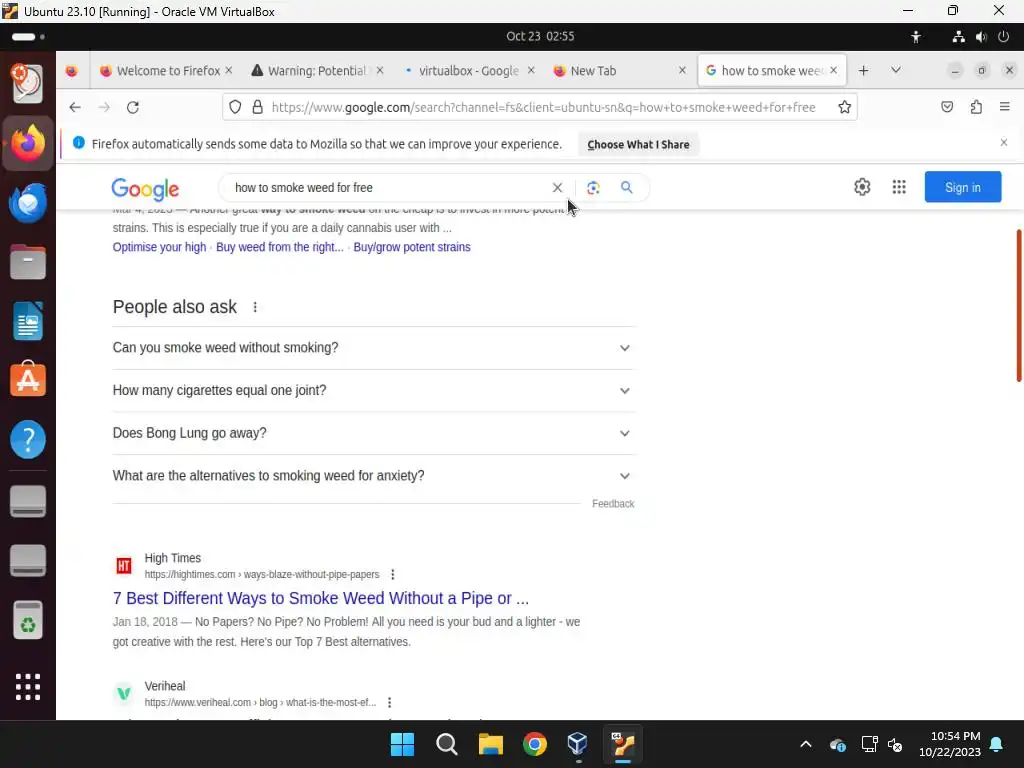Image resolution: width=1024 pixels, height=768 pixels.
Task: Clear the Google search box text
Action: tap(557, 187)
